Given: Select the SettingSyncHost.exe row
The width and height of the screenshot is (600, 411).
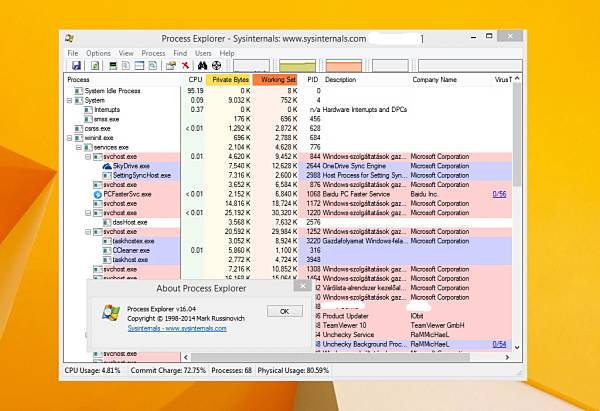Looking at the screenshot, I should [288, 176].
